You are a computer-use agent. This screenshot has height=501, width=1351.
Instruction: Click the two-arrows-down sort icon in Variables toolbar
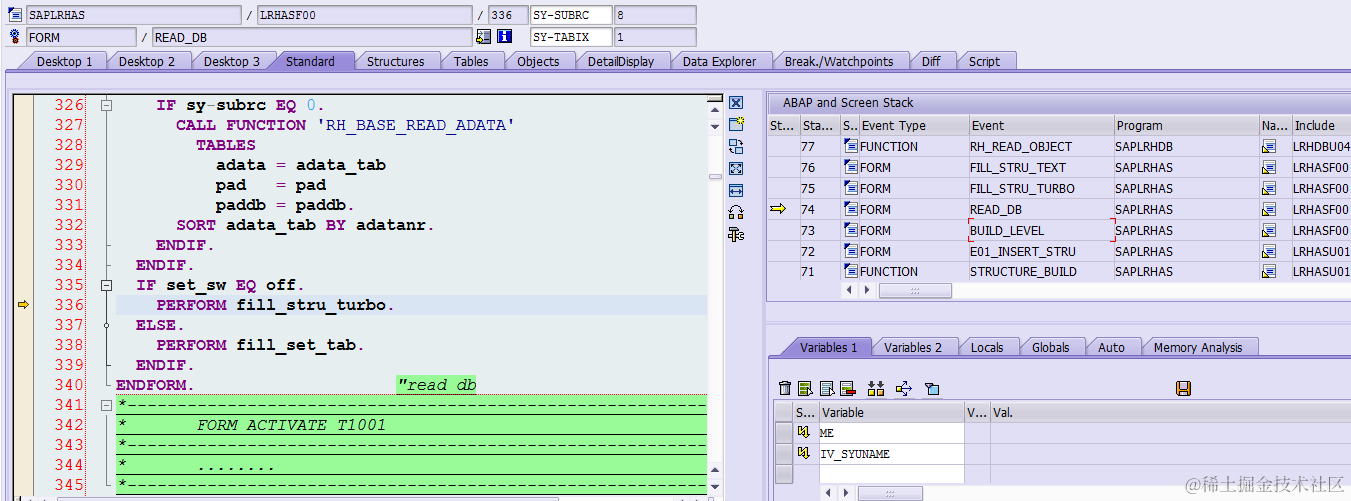click(x=876, y=388)
